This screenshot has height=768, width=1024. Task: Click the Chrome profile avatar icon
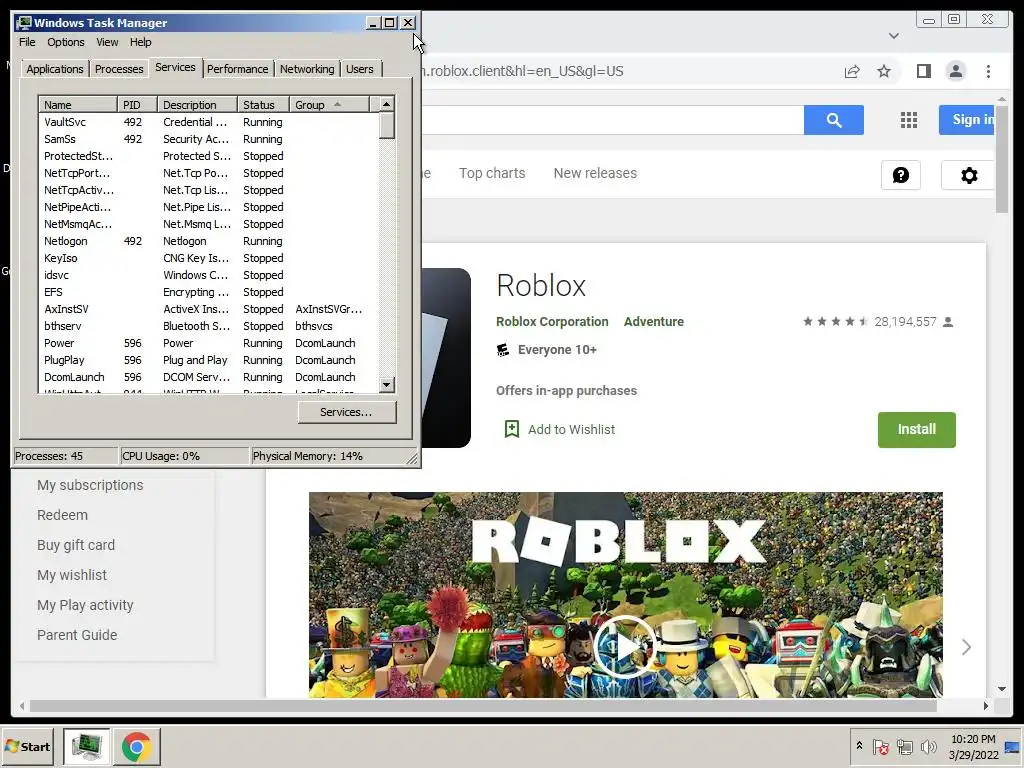point(955,71)
